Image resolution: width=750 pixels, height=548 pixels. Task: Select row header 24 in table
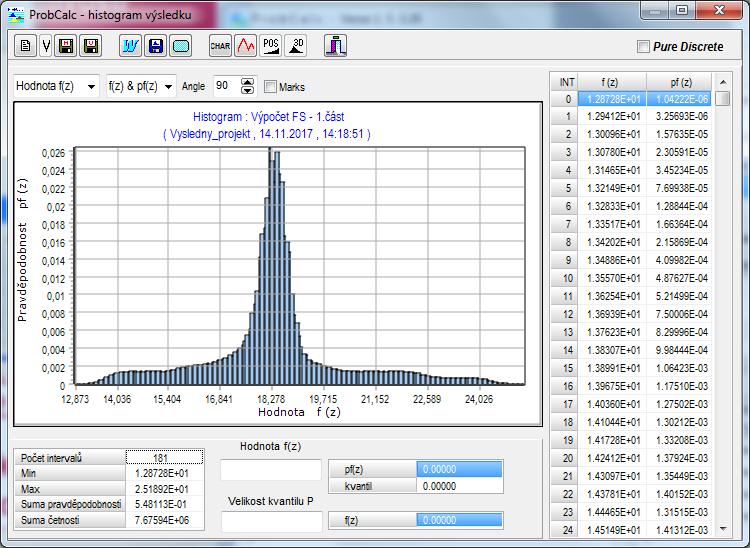564,530
